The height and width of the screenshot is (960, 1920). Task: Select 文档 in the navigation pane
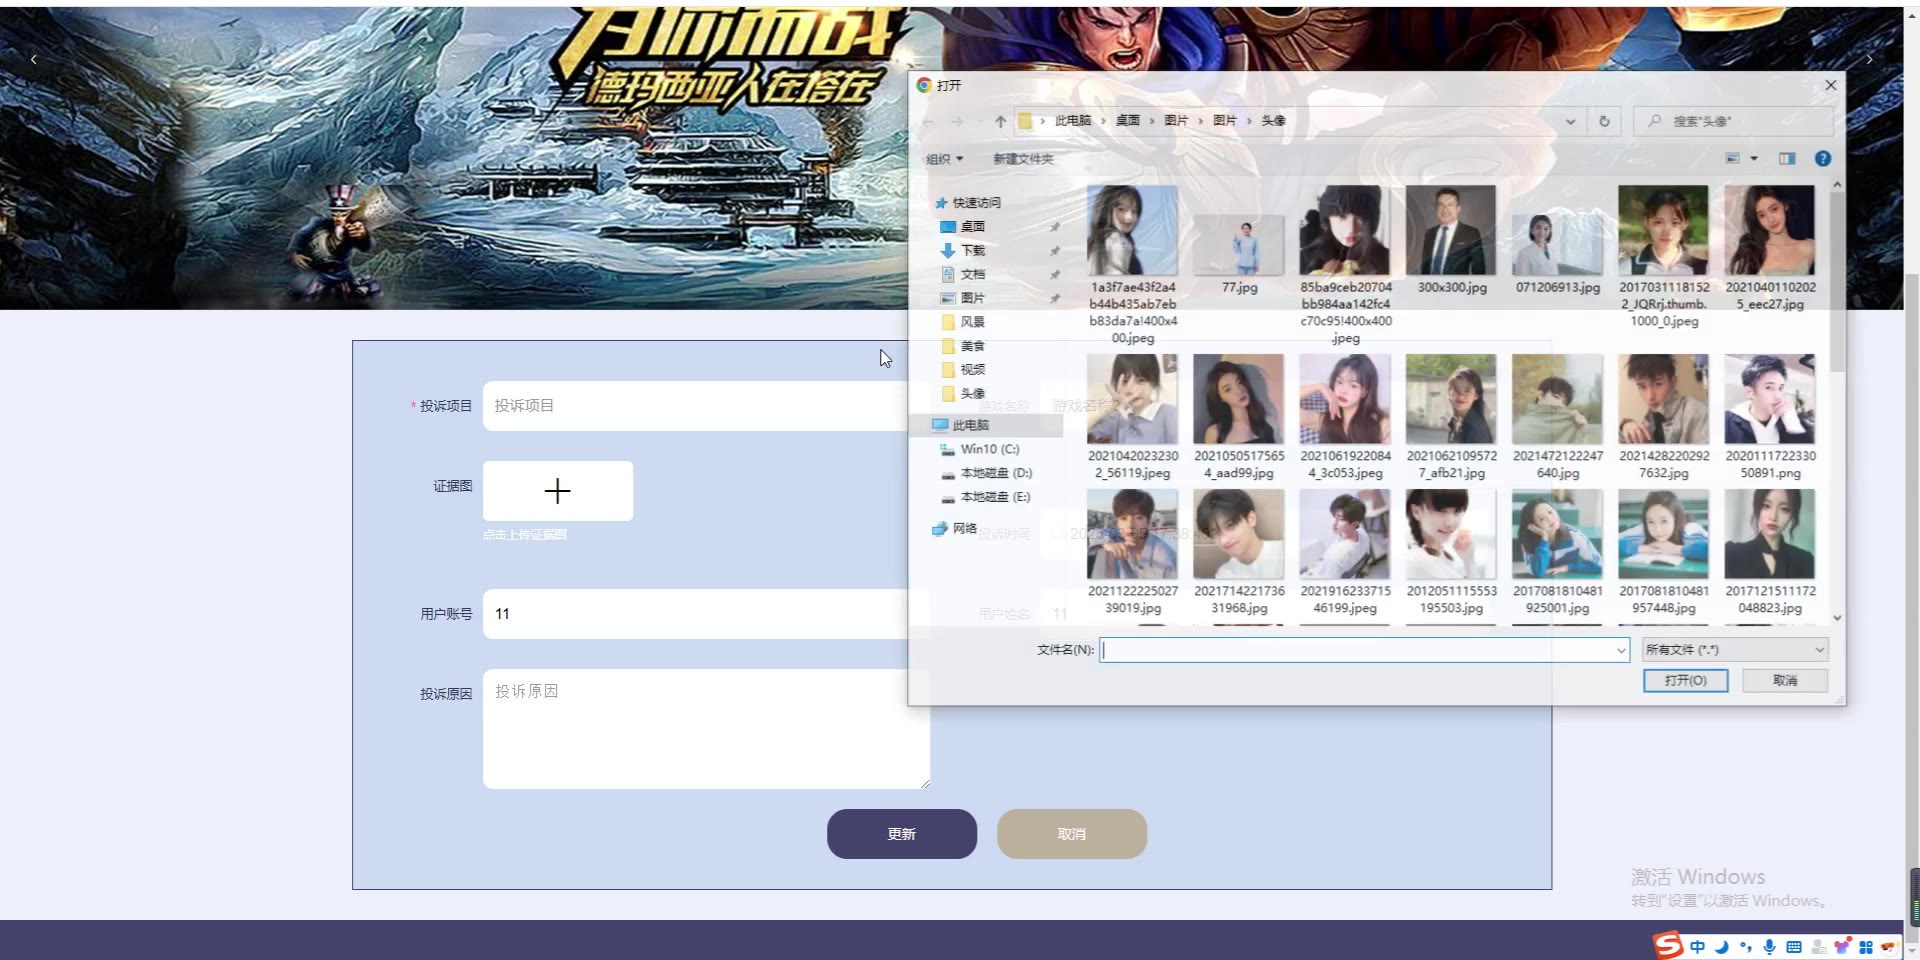pyautogui.click(x=973, y=275)
